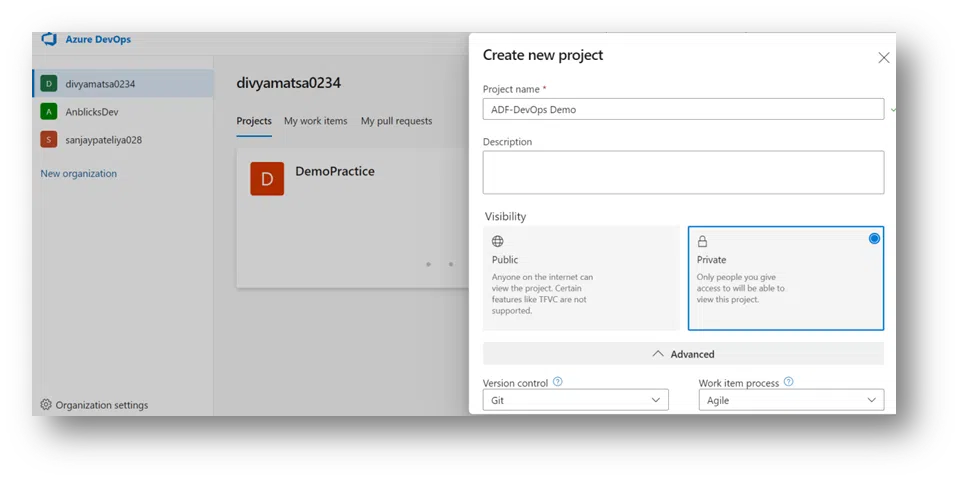Open the Version control Git dropdown
The width and height of the screenshot is (961, 481).
[x=576, y=400]
